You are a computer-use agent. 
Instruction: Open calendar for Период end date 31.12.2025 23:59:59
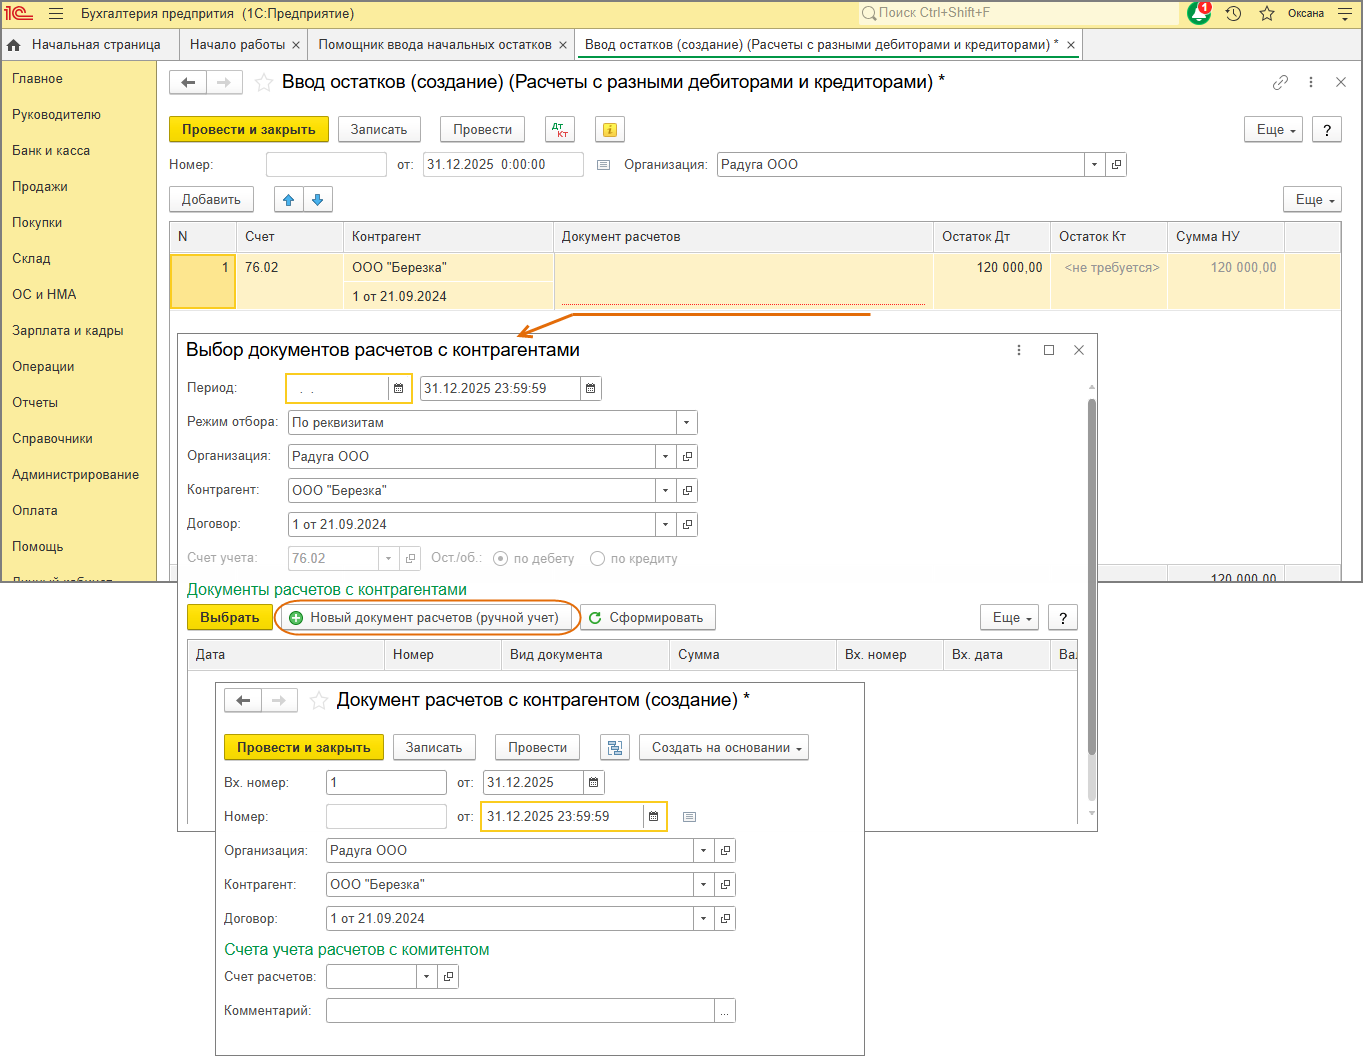(591, 388)
